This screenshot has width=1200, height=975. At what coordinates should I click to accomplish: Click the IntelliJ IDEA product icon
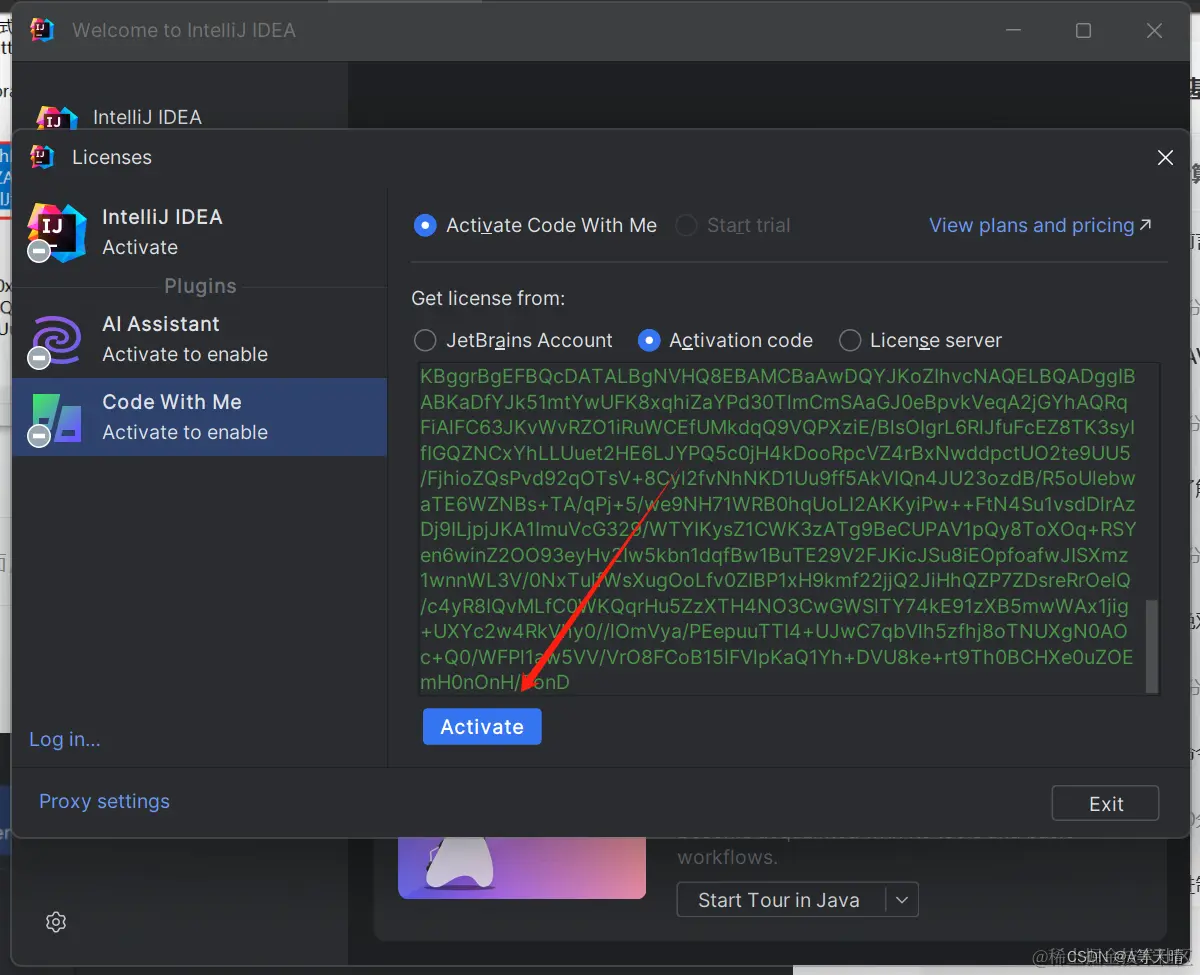[x=56, y=231]
